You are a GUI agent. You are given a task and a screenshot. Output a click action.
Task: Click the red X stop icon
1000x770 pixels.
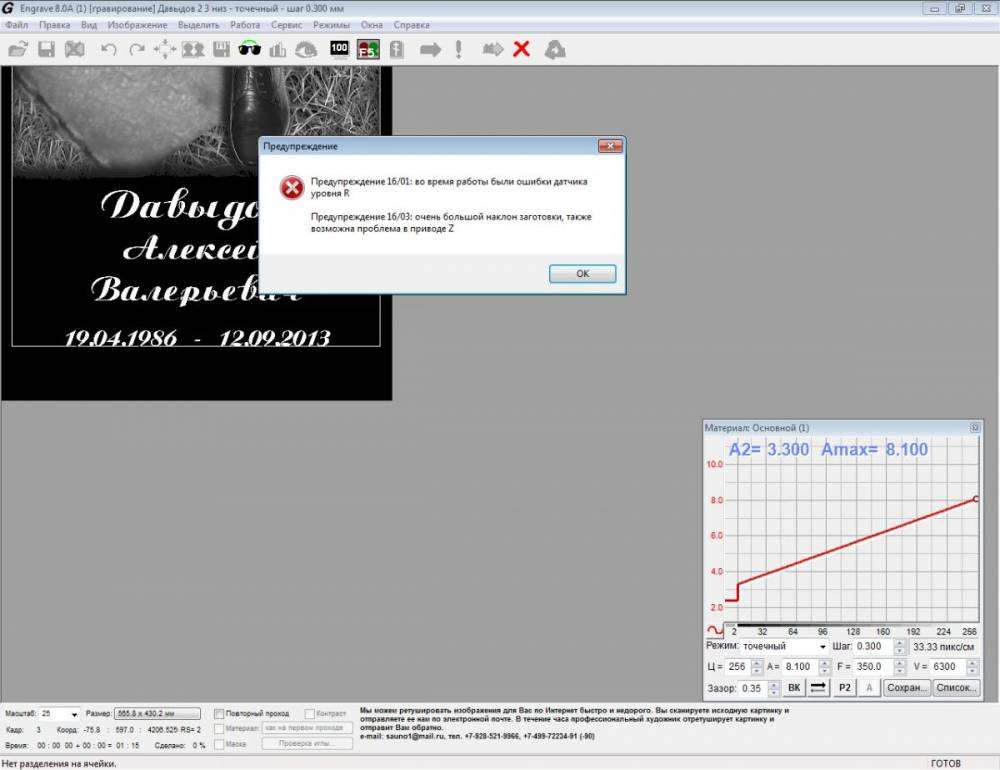click(521, 47)
